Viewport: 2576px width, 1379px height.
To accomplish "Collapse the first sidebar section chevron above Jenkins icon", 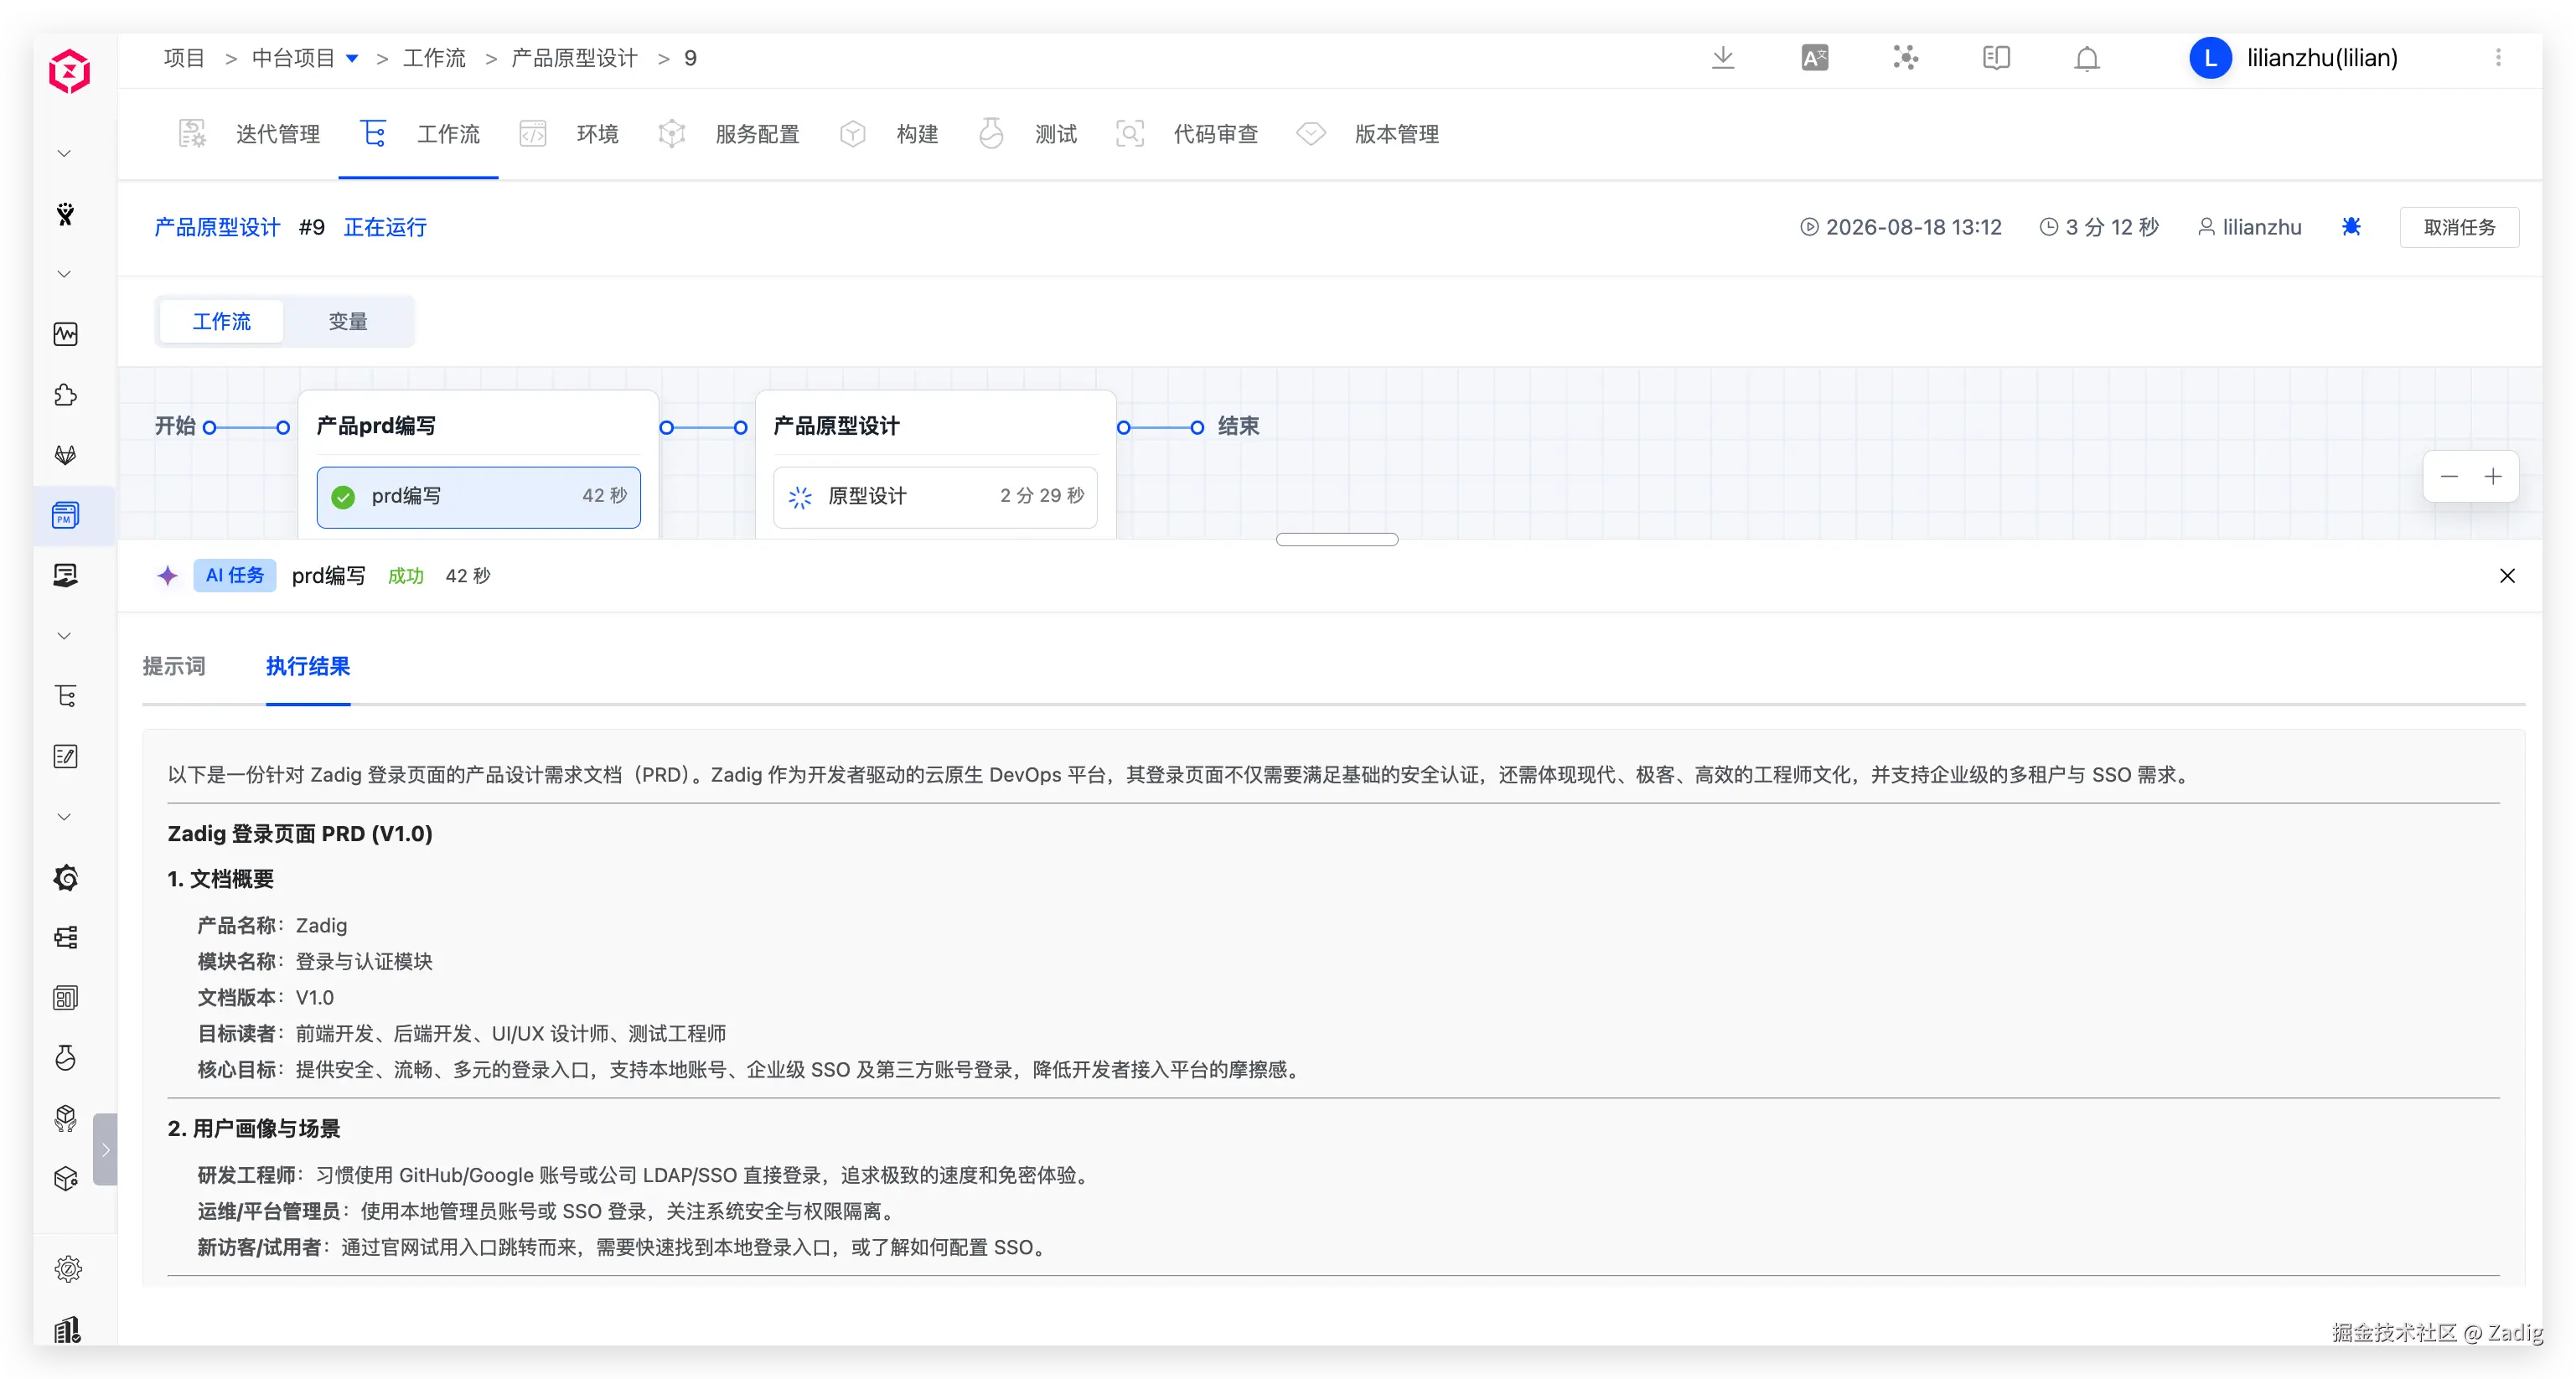I will [64, 153].
